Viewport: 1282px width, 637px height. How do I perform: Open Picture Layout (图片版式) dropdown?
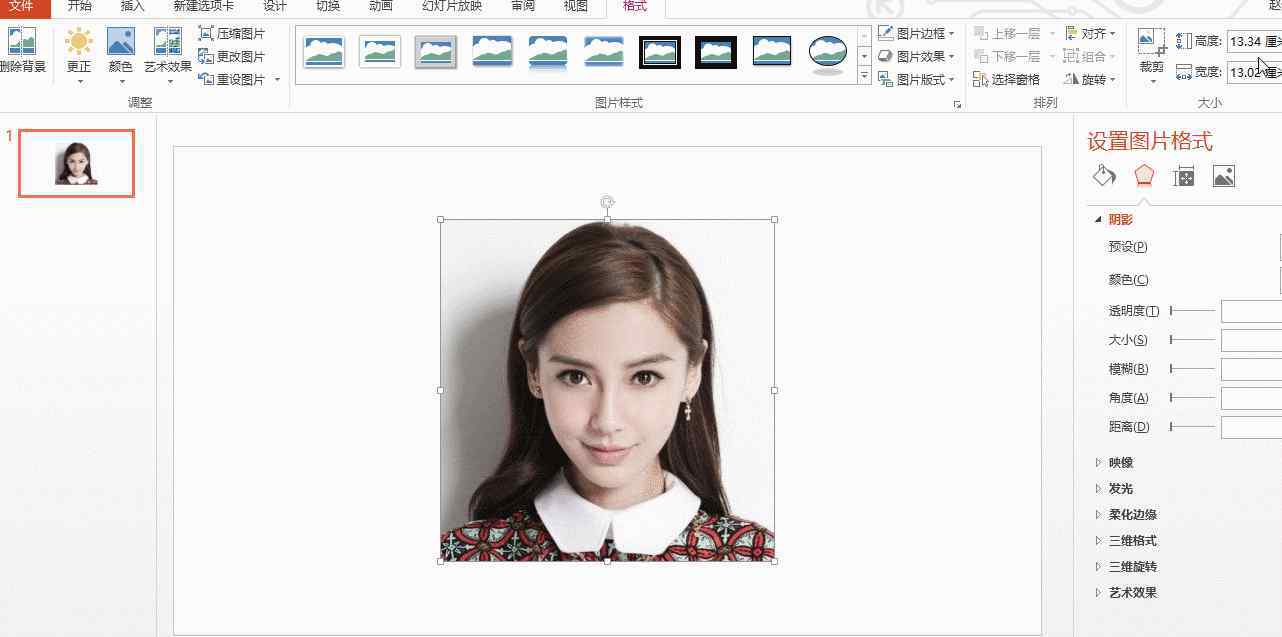click(x=916, y=79)
